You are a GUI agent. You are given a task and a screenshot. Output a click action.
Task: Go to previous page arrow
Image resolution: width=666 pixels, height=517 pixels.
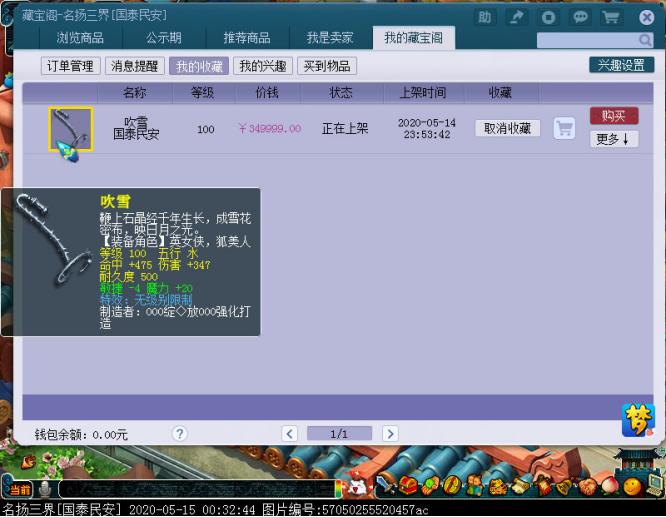click(290, 433)
